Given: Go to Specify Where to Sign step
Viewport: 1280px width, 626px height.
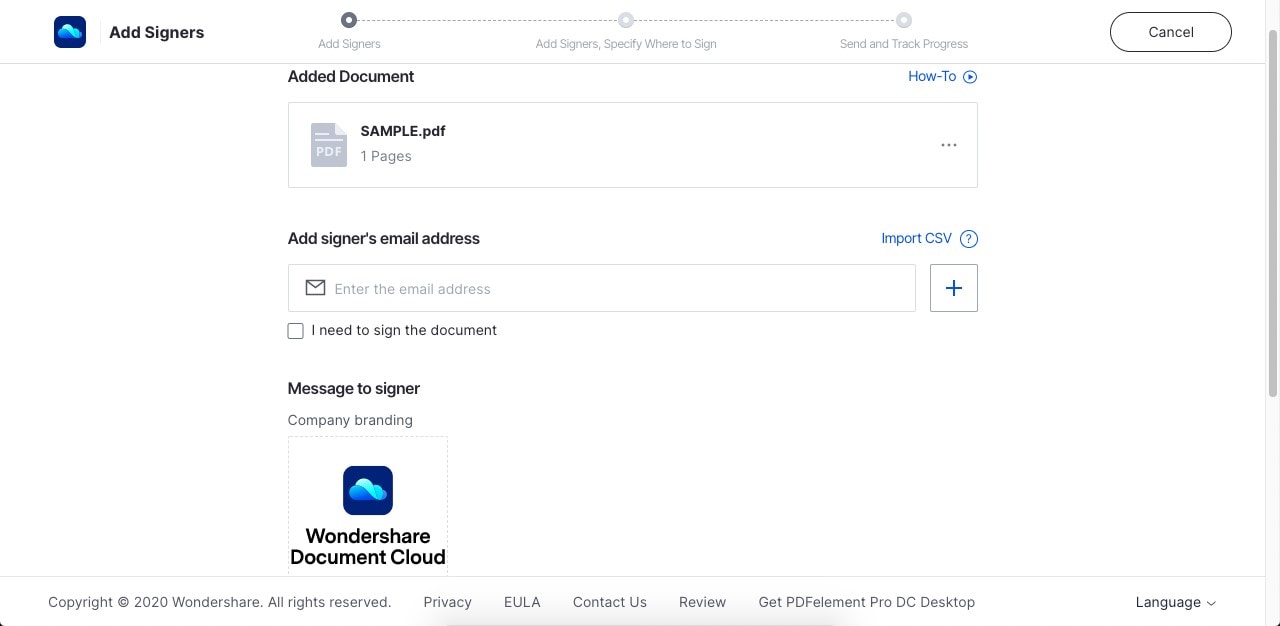Looking at the screenshot, I should pos(626,20).
